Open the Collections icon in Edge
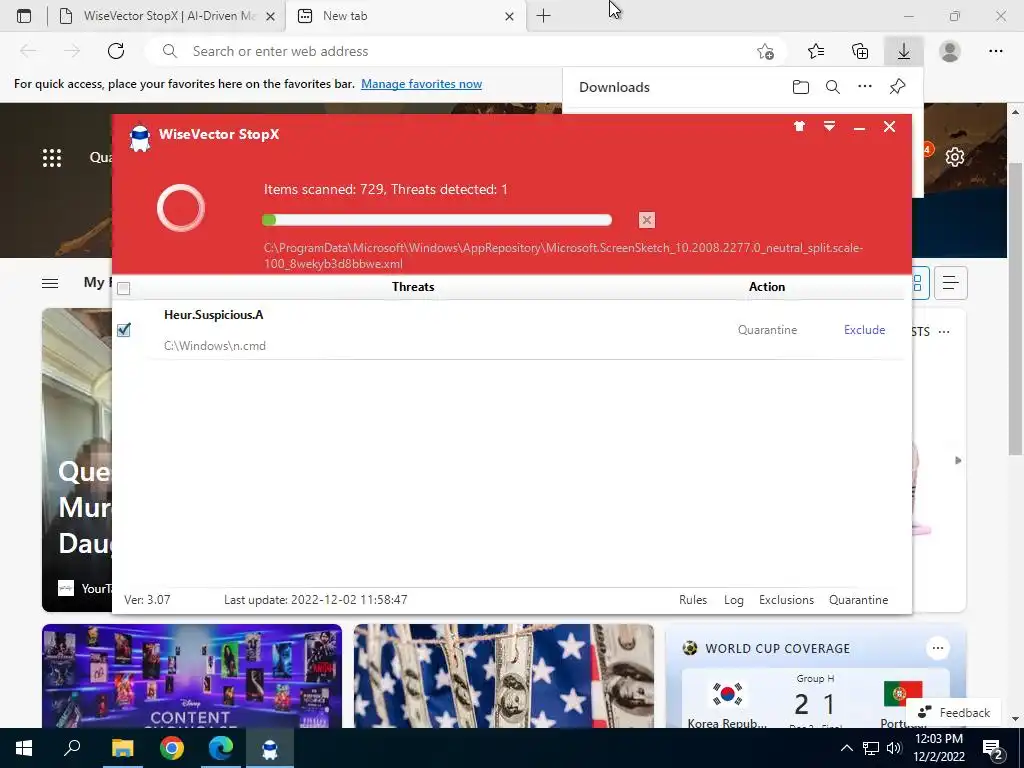1024x768 pixels. tap(860, 51)
